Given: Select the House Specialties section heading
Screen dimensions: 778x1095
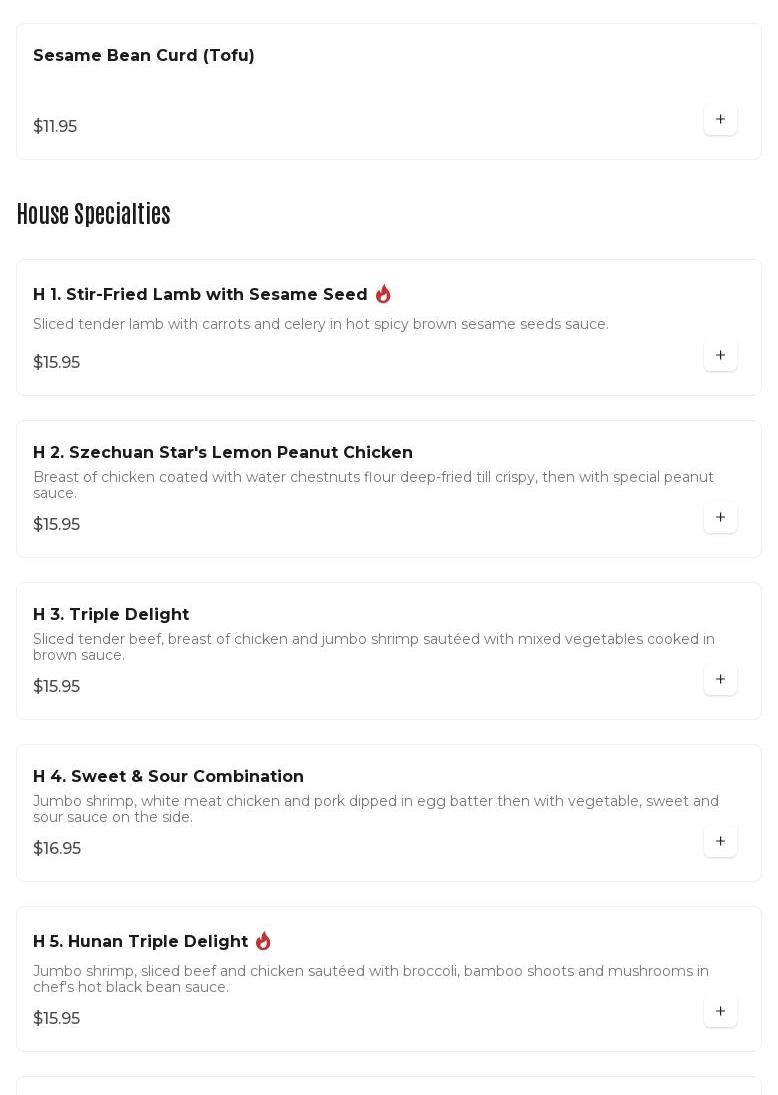Looking at the screenshot, I should point(94,214).
